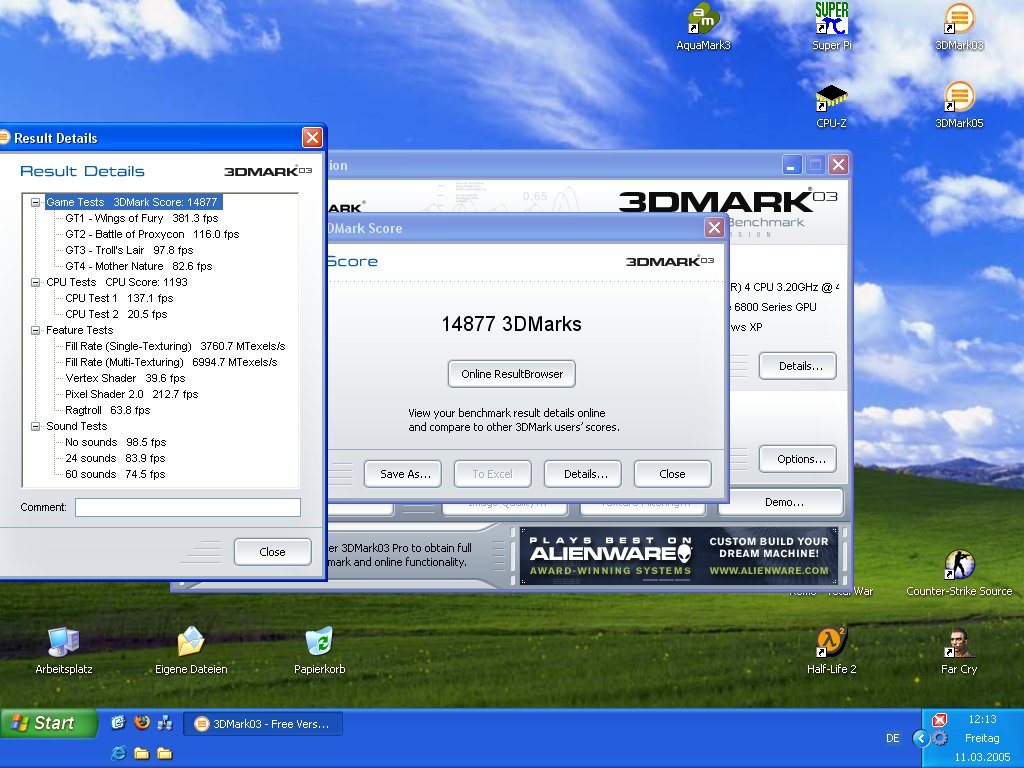Viewport: 1024px width, 768px height.
Task: Select Fill Rate (Single-Texturing) row
Action: 175,346
